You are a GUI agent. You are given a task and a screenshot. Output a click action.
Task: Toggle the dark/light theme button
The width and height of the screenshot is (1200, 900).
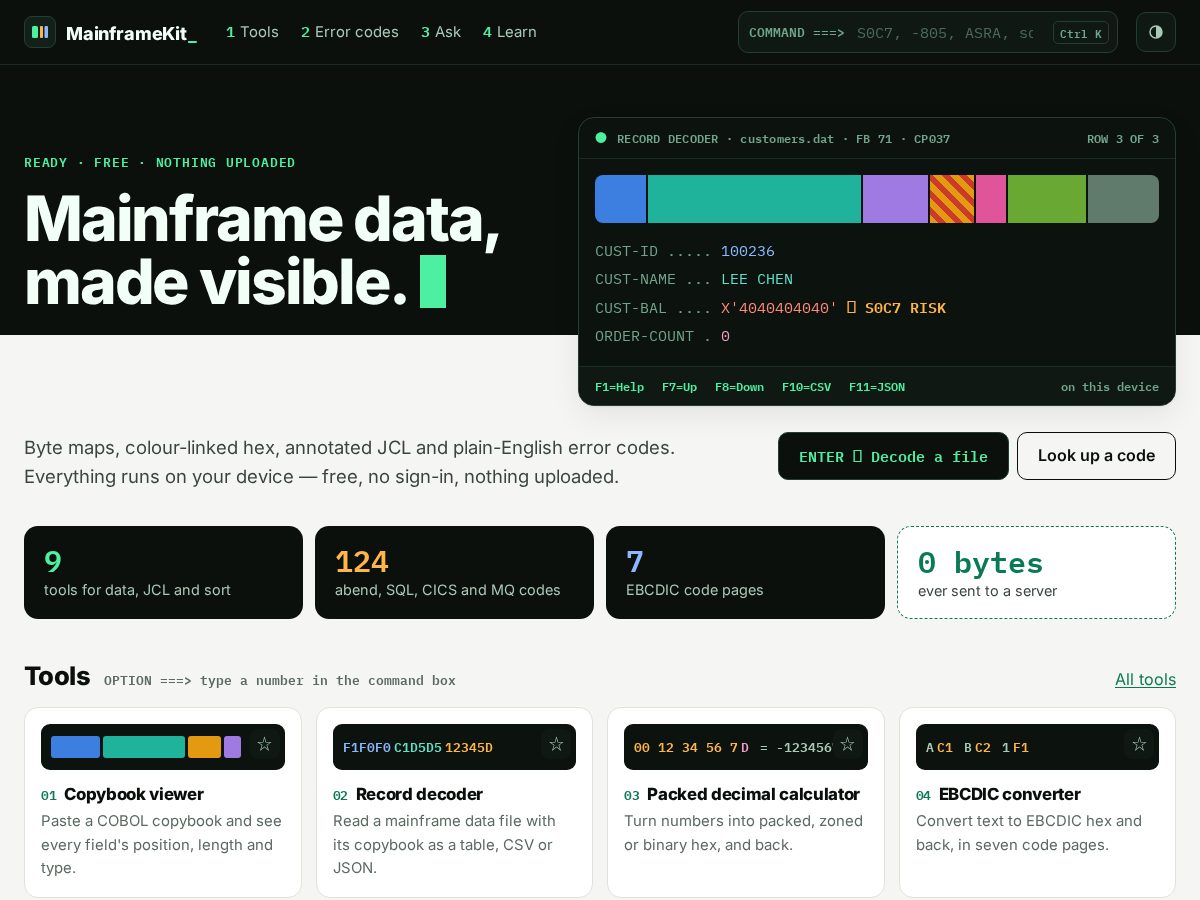click(x=1156, y=32)
